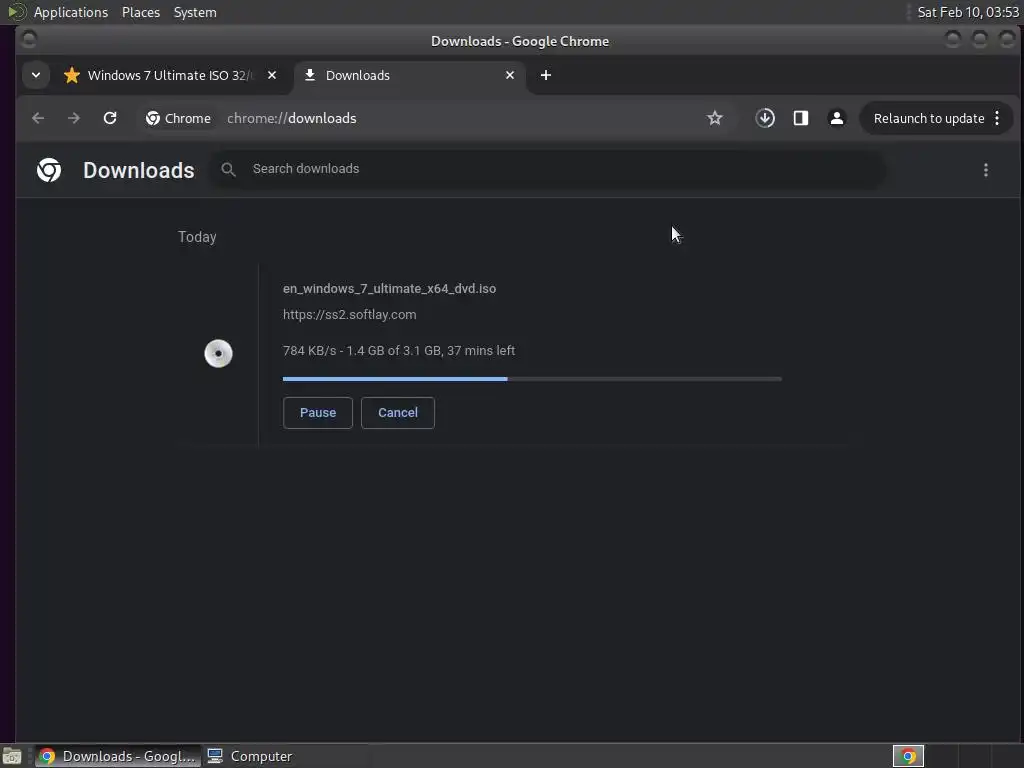
Task: Click the date and time clock
Action: tap(968, 12)
